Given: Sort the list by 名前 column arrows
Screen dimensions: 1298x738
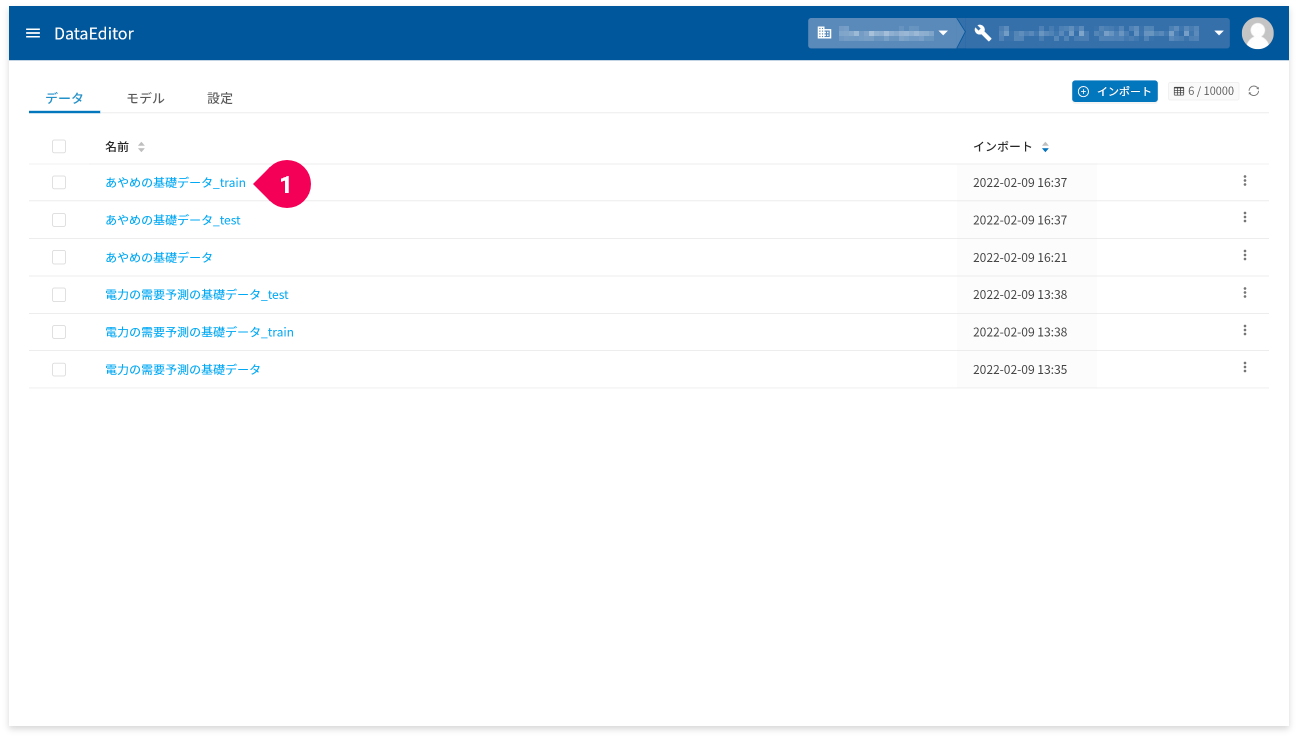Looking at the screenshot, I should click(141, 147).
